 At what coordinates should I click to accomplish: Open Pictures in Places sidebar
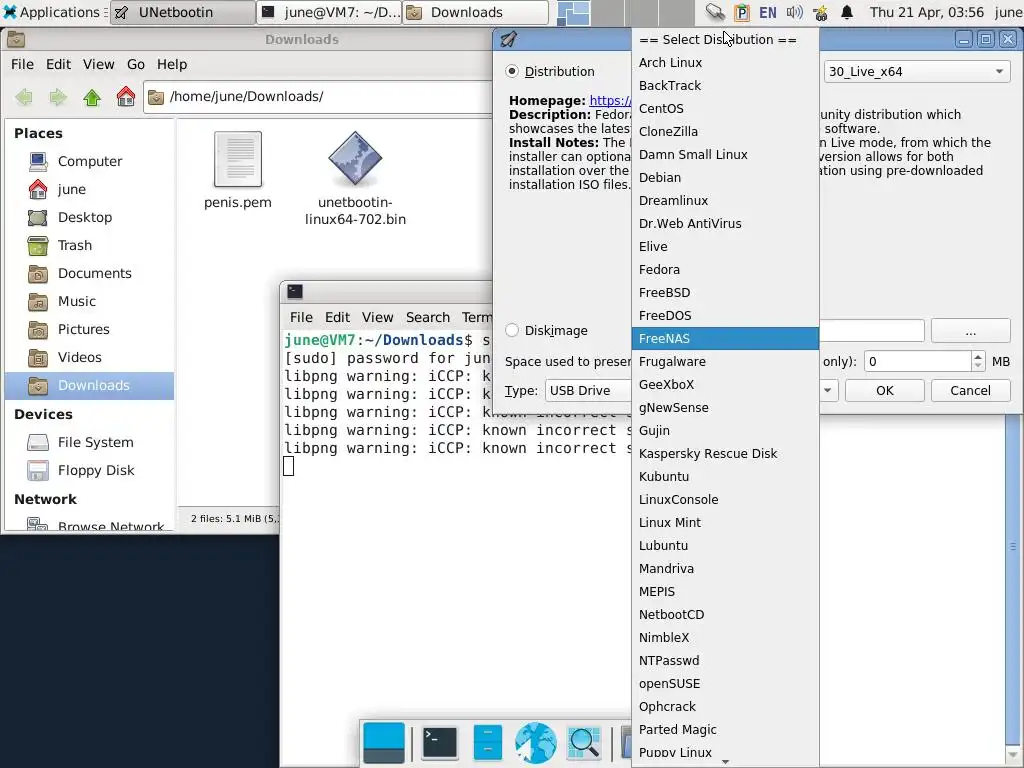point(89,330)
